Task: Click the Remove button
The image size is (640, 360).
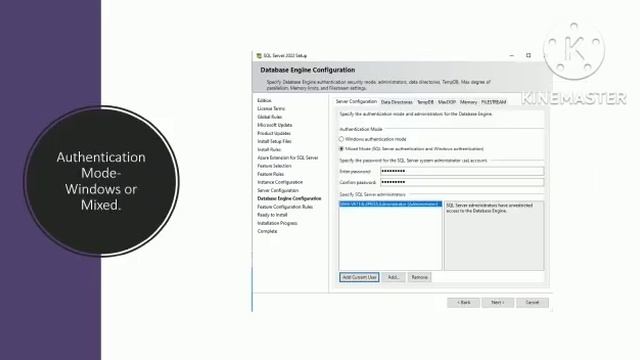Action: pyautogui.click(x=419, y=277)
